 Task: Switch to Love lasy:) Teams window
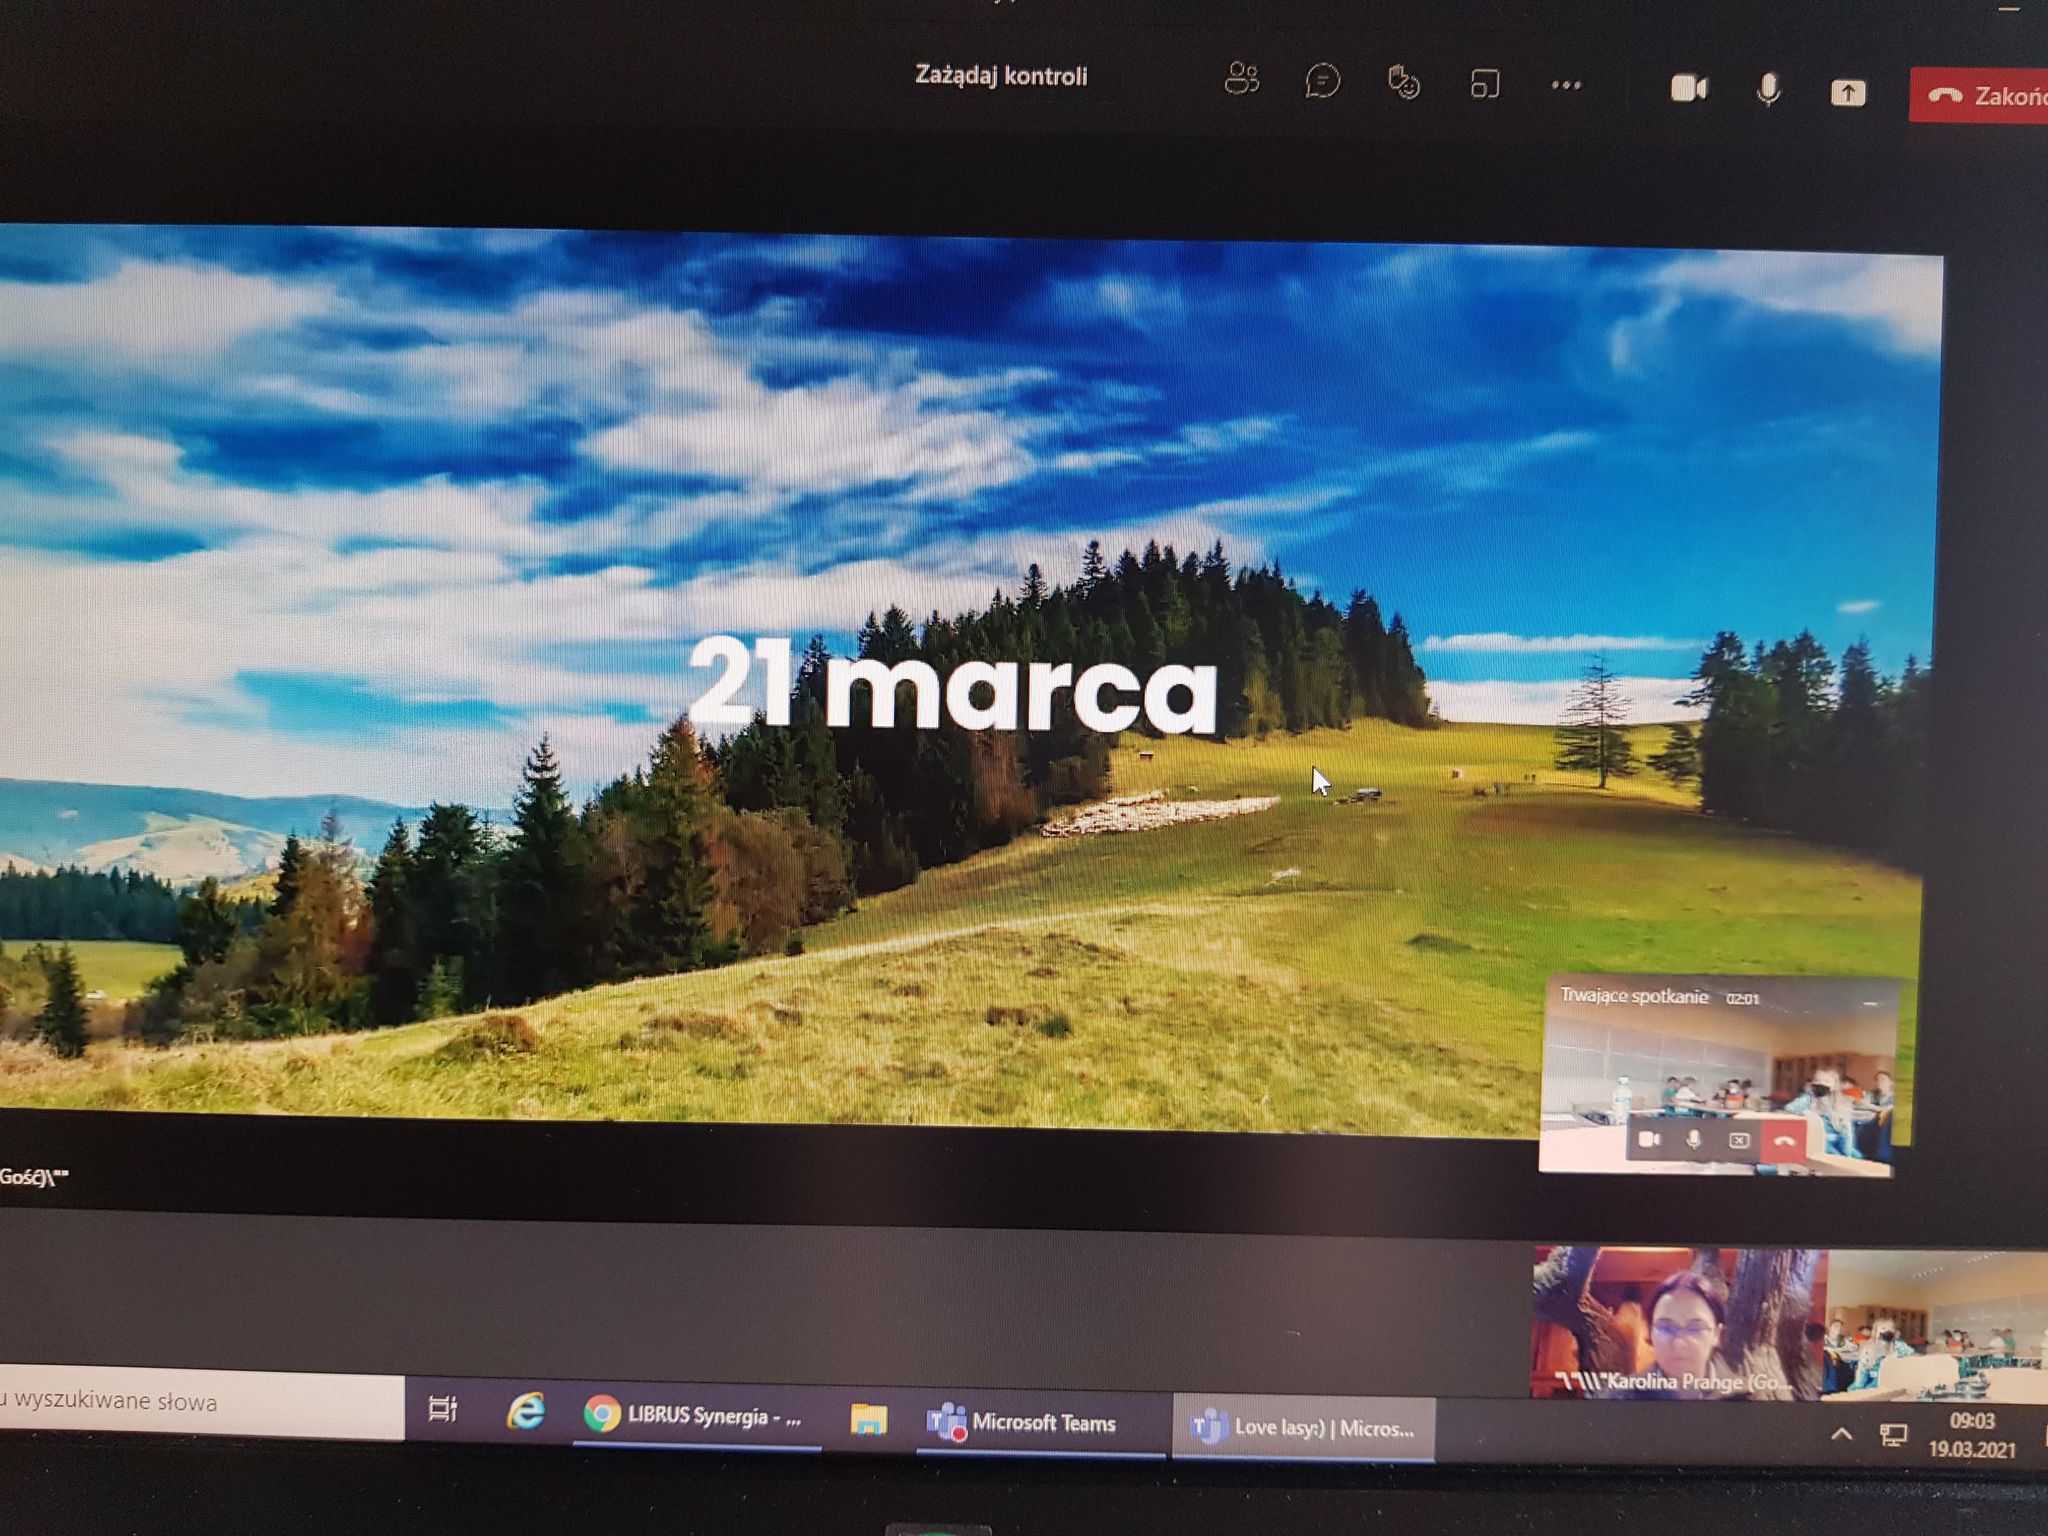[x=1303, y=1427]
